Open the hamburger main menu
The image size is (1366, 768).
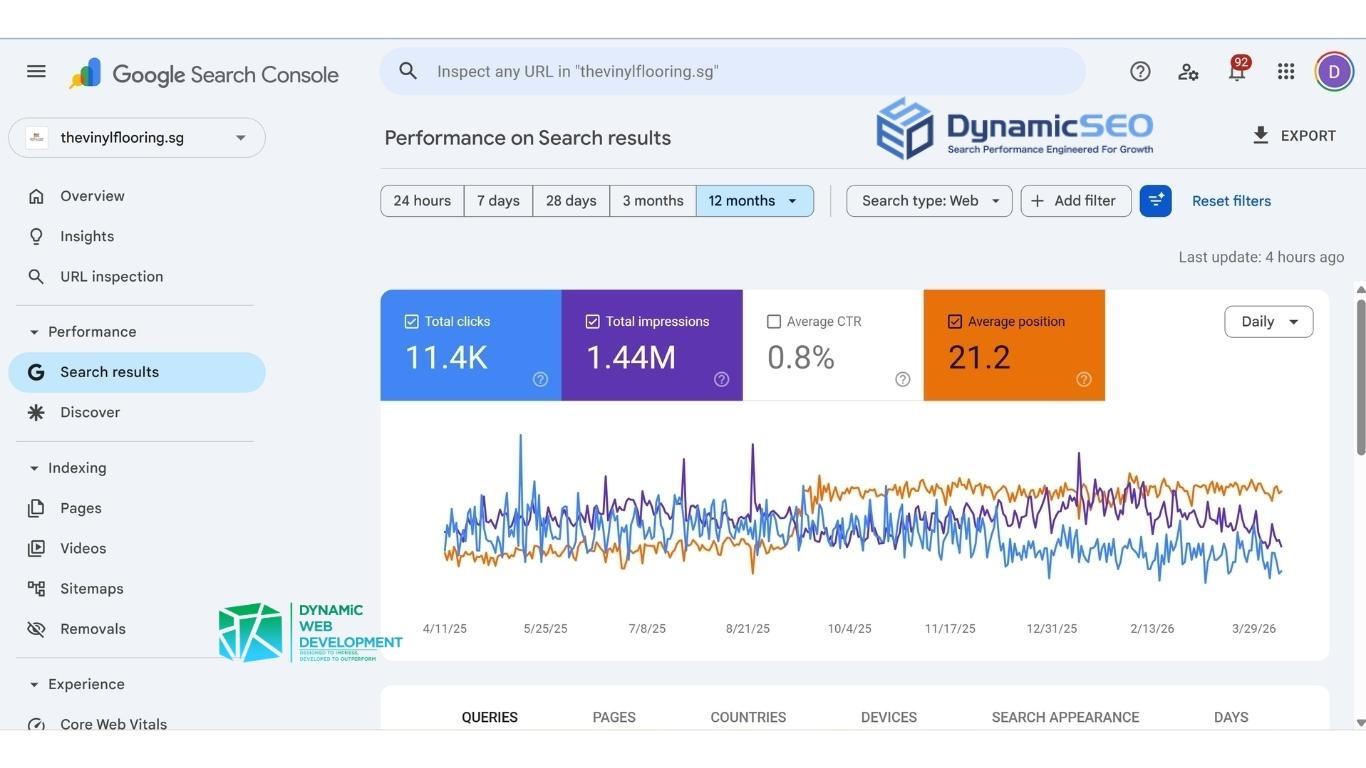pos(36,71)
